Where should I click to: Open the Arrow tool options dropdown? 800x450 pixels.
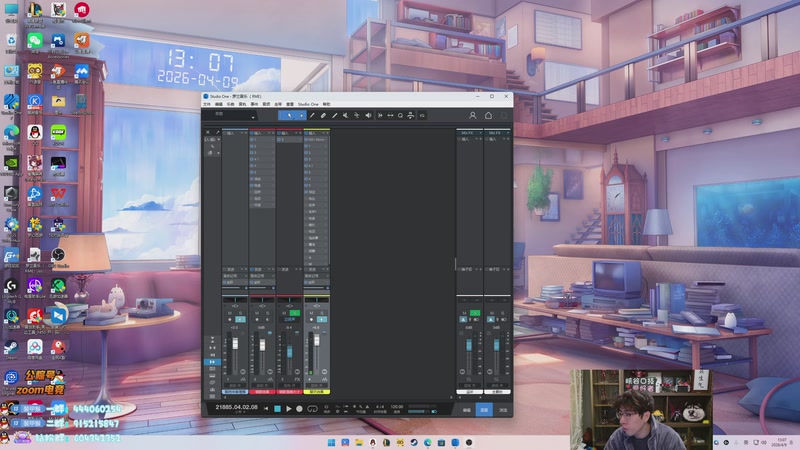pyautogui.click(x=302, y=116)
